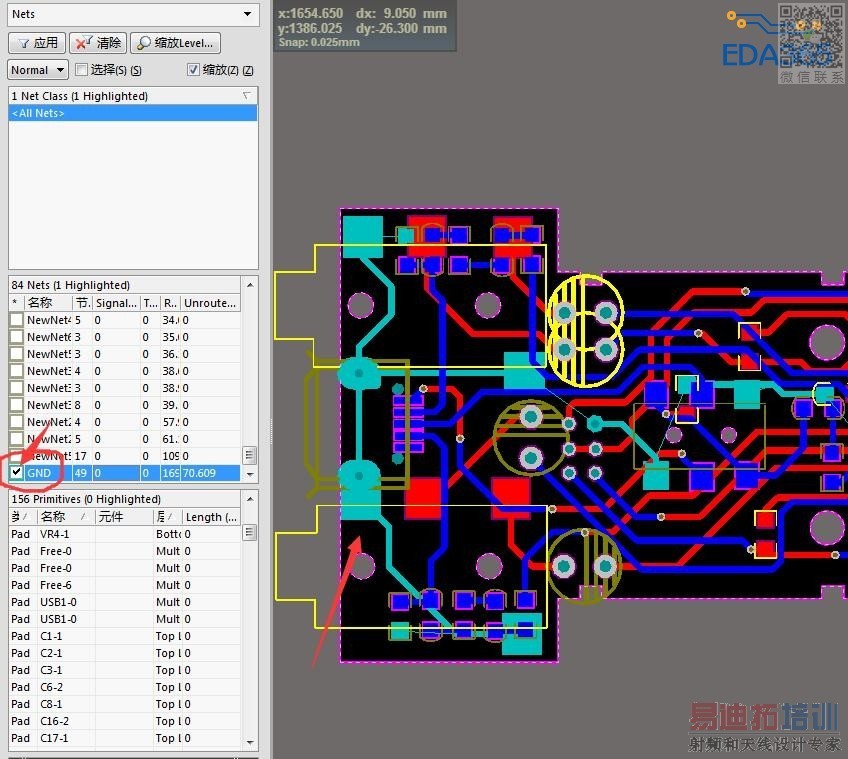The image size is (848, 759).
Task: Sort nets by Signal... column header
Action: point(117,303)
